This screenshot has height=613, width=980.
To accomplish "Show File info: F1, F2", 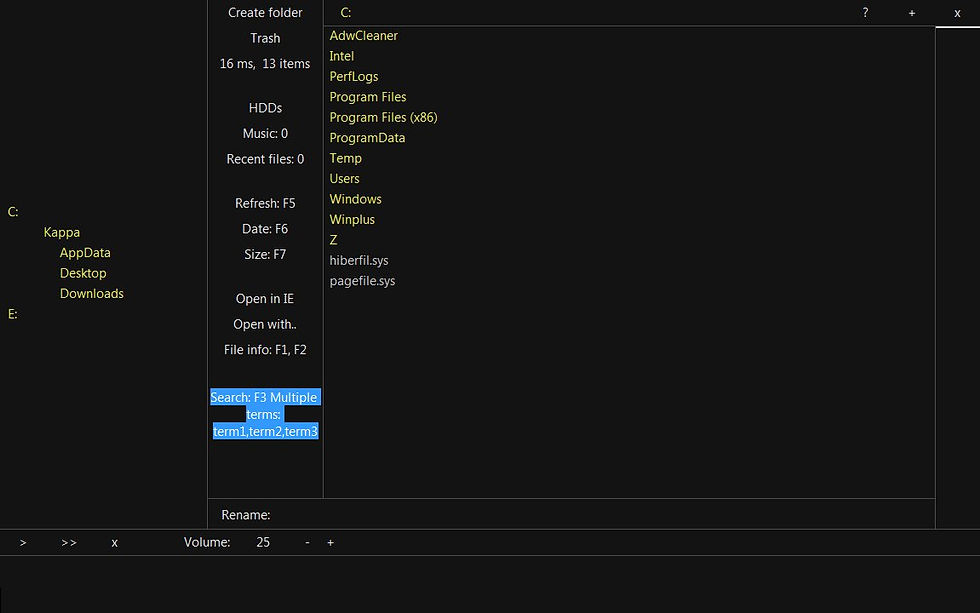I will (265, 351).
